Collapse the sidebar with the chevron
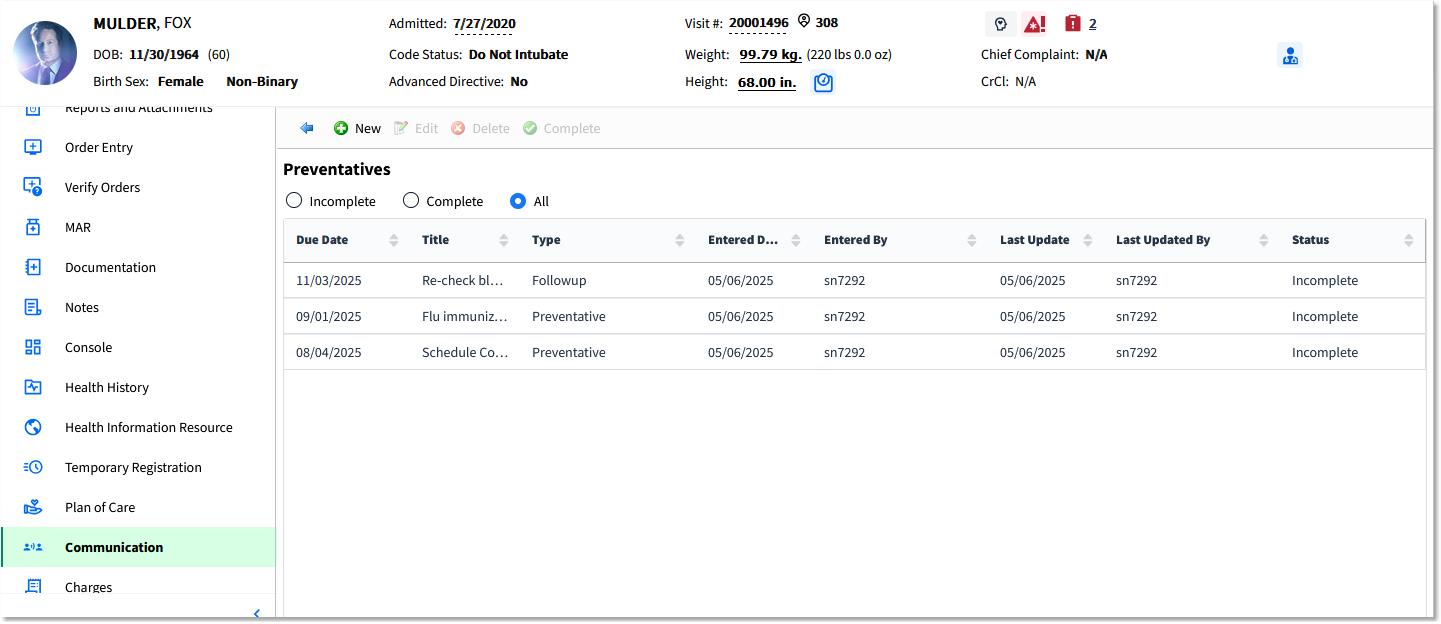This screenshot has width=1441, height=624. 256,613
